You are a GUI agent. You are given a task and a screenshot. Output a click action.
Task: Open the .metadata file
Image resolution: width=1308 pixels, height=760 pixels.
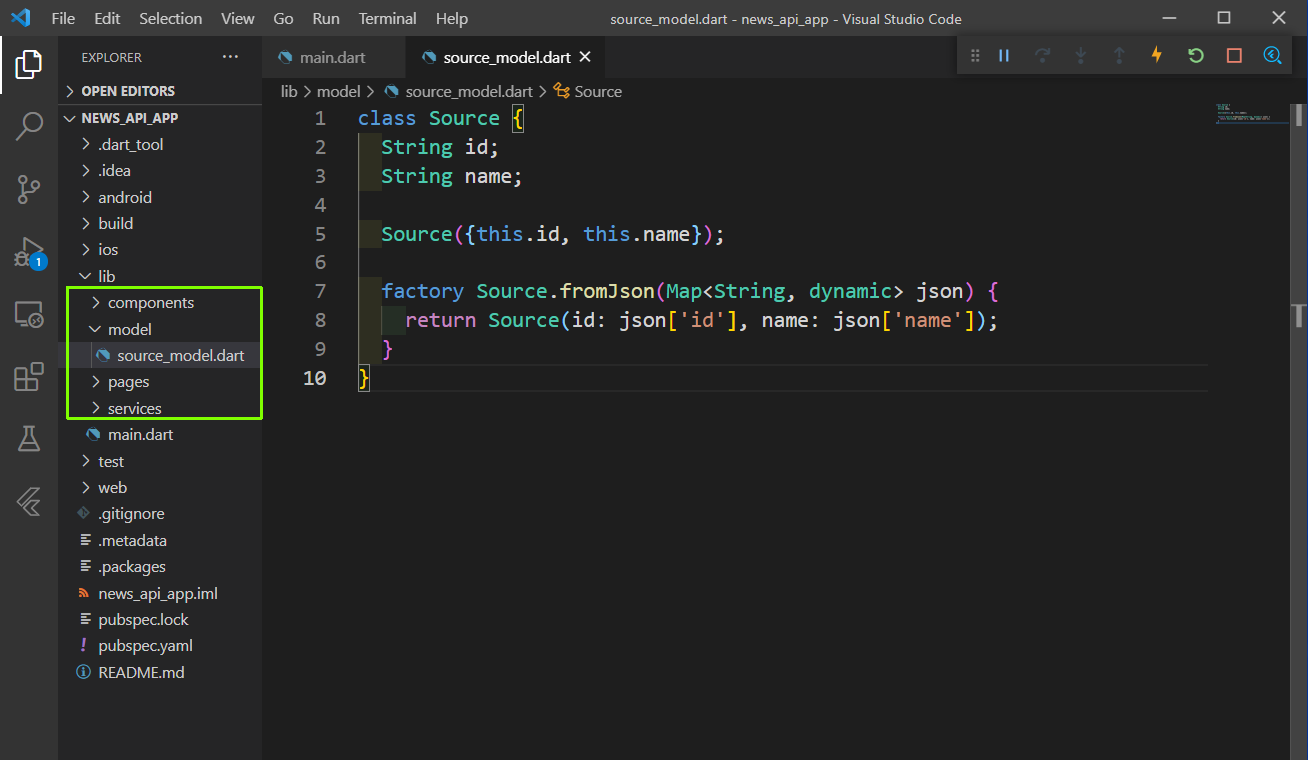(x=160, y=540)
